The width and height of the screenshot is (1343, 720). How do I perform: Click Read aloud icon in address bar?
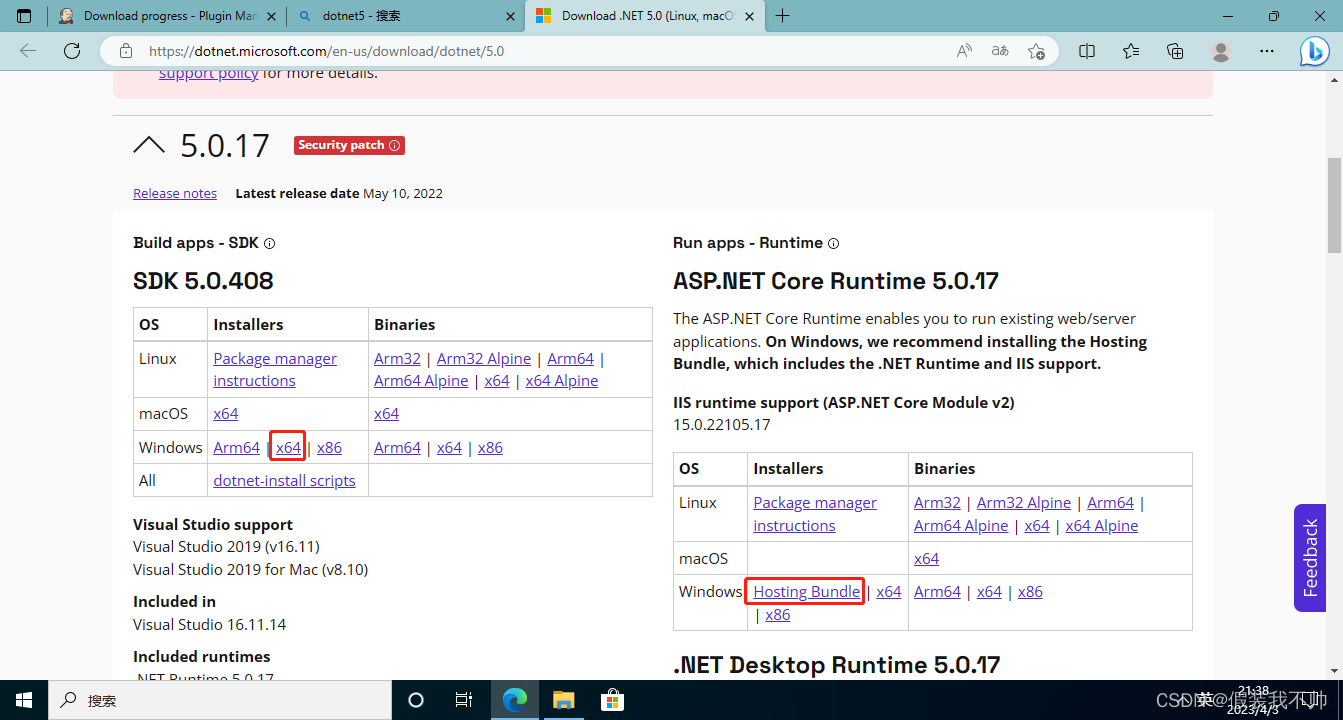(x=964, y=51)
